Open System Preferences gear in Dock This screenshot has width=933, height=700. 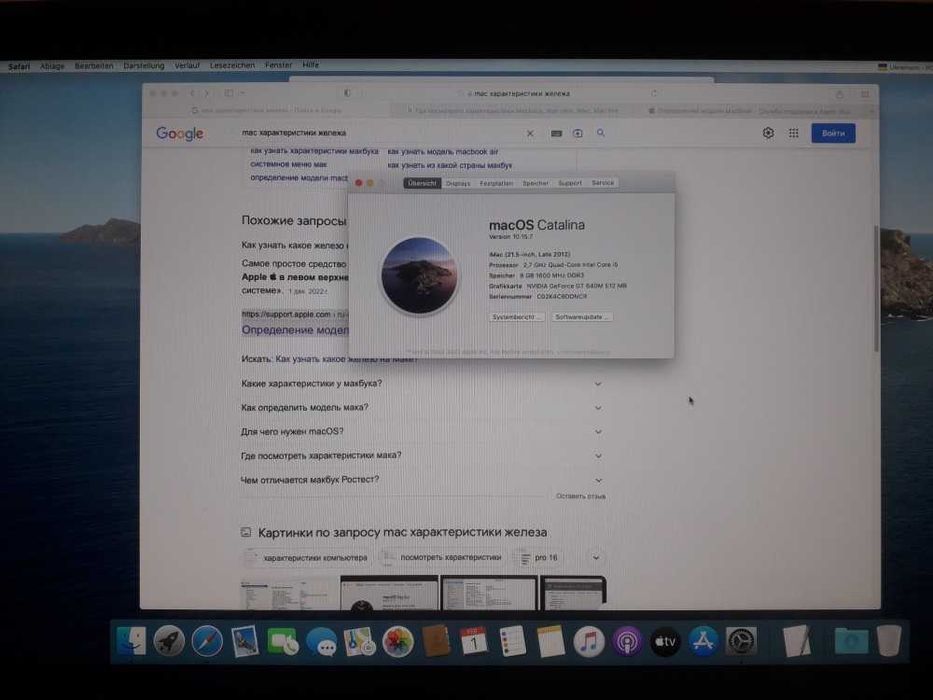coord(741,642)
